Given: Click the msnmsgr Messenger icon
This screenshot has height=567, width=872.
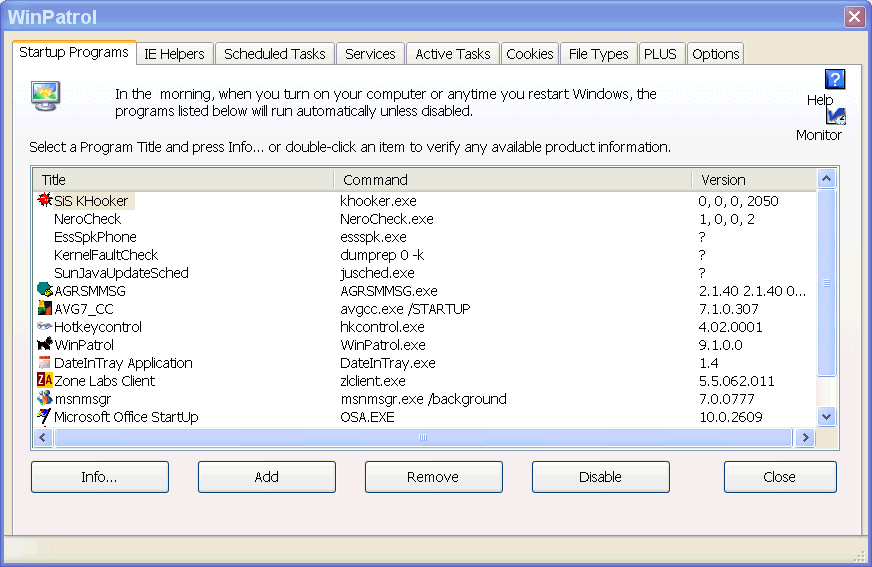Looking at the screenshot, I should [x=44, y=398].
